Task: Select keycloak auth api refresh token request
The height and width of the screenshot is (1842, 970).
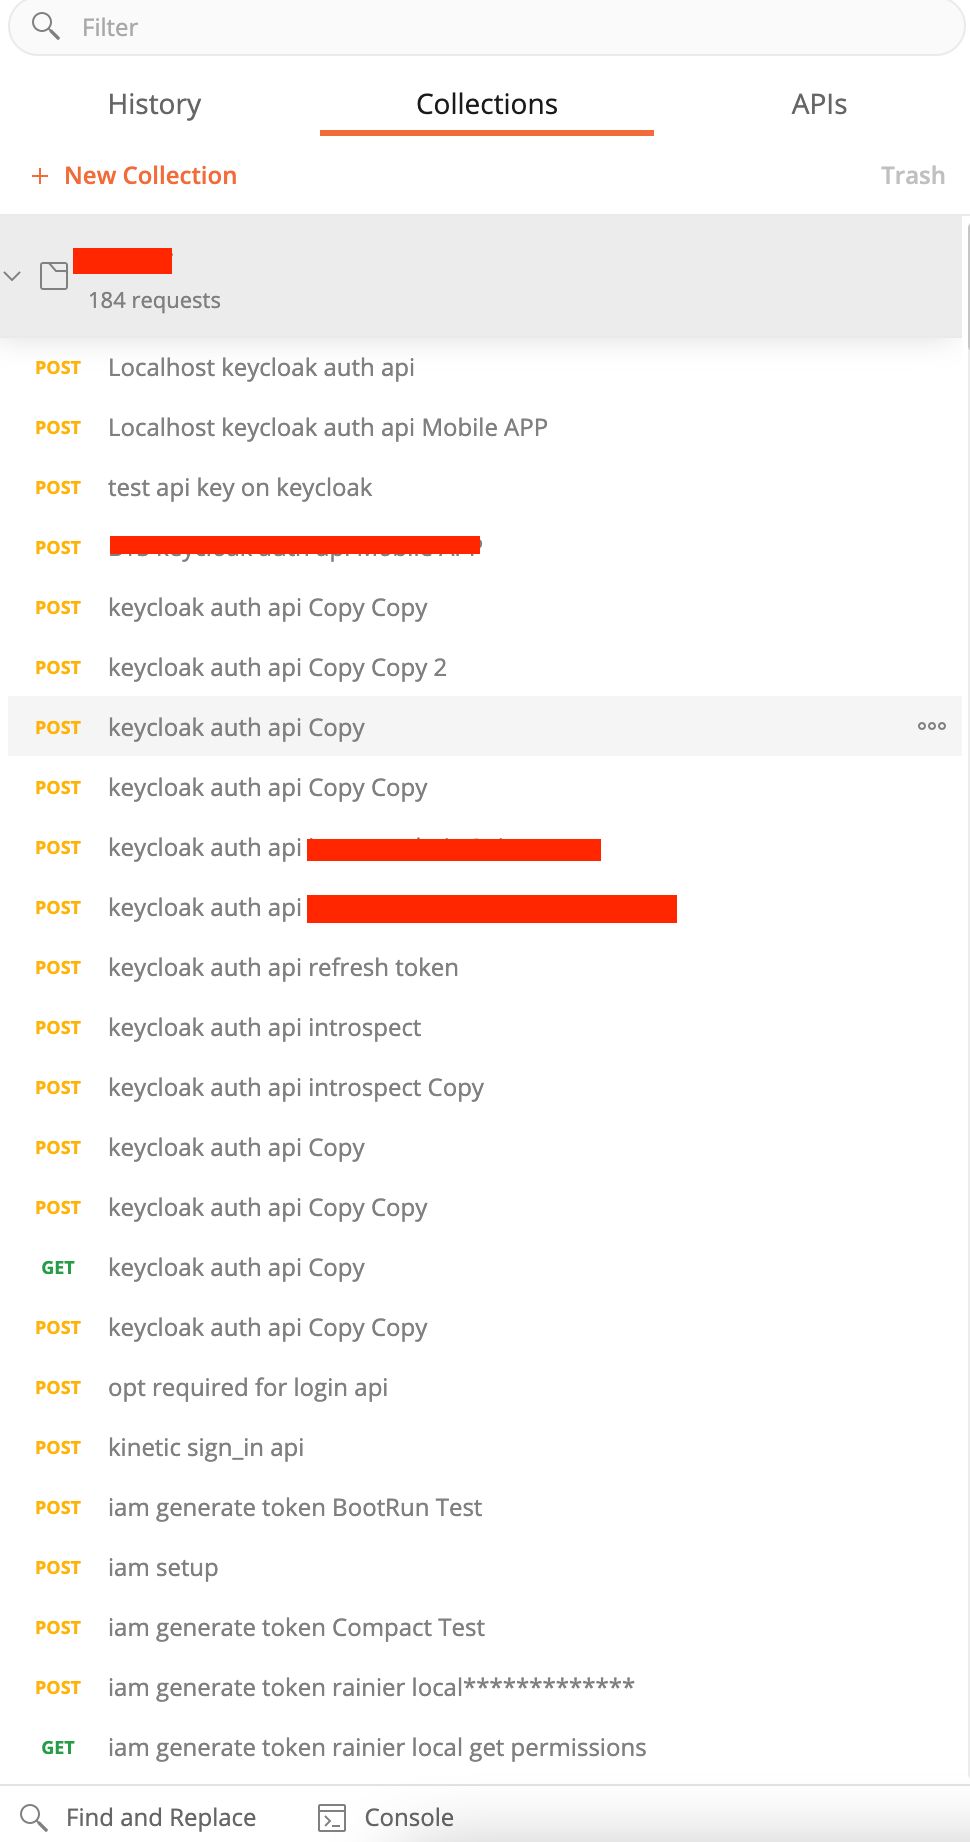Action: (283, 968)
